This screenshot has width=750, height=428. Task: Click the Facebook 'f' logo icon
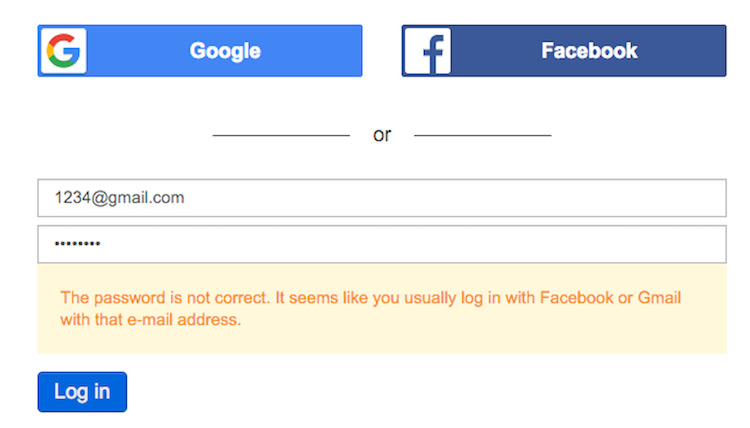tap(428, 51)
